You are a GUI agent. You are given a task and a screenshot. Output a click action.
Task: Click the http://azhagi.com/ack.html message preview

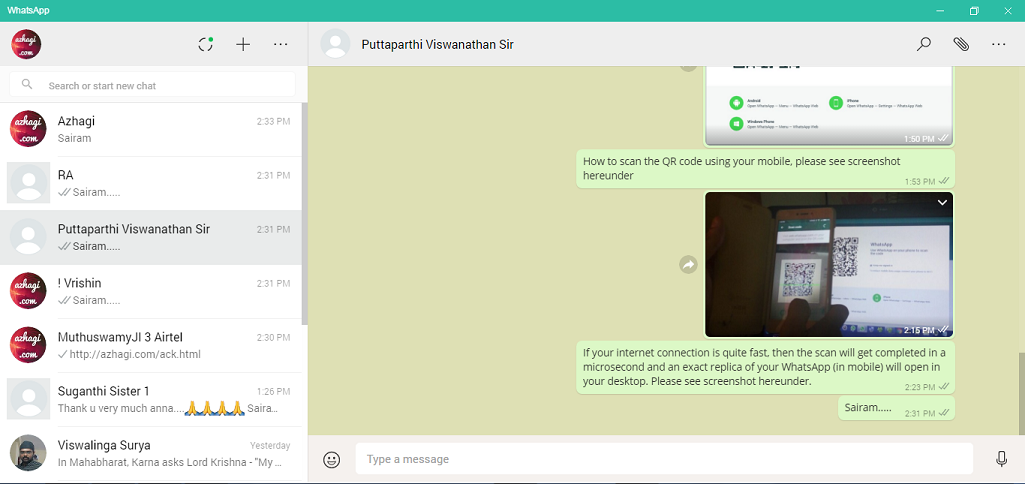136,354
